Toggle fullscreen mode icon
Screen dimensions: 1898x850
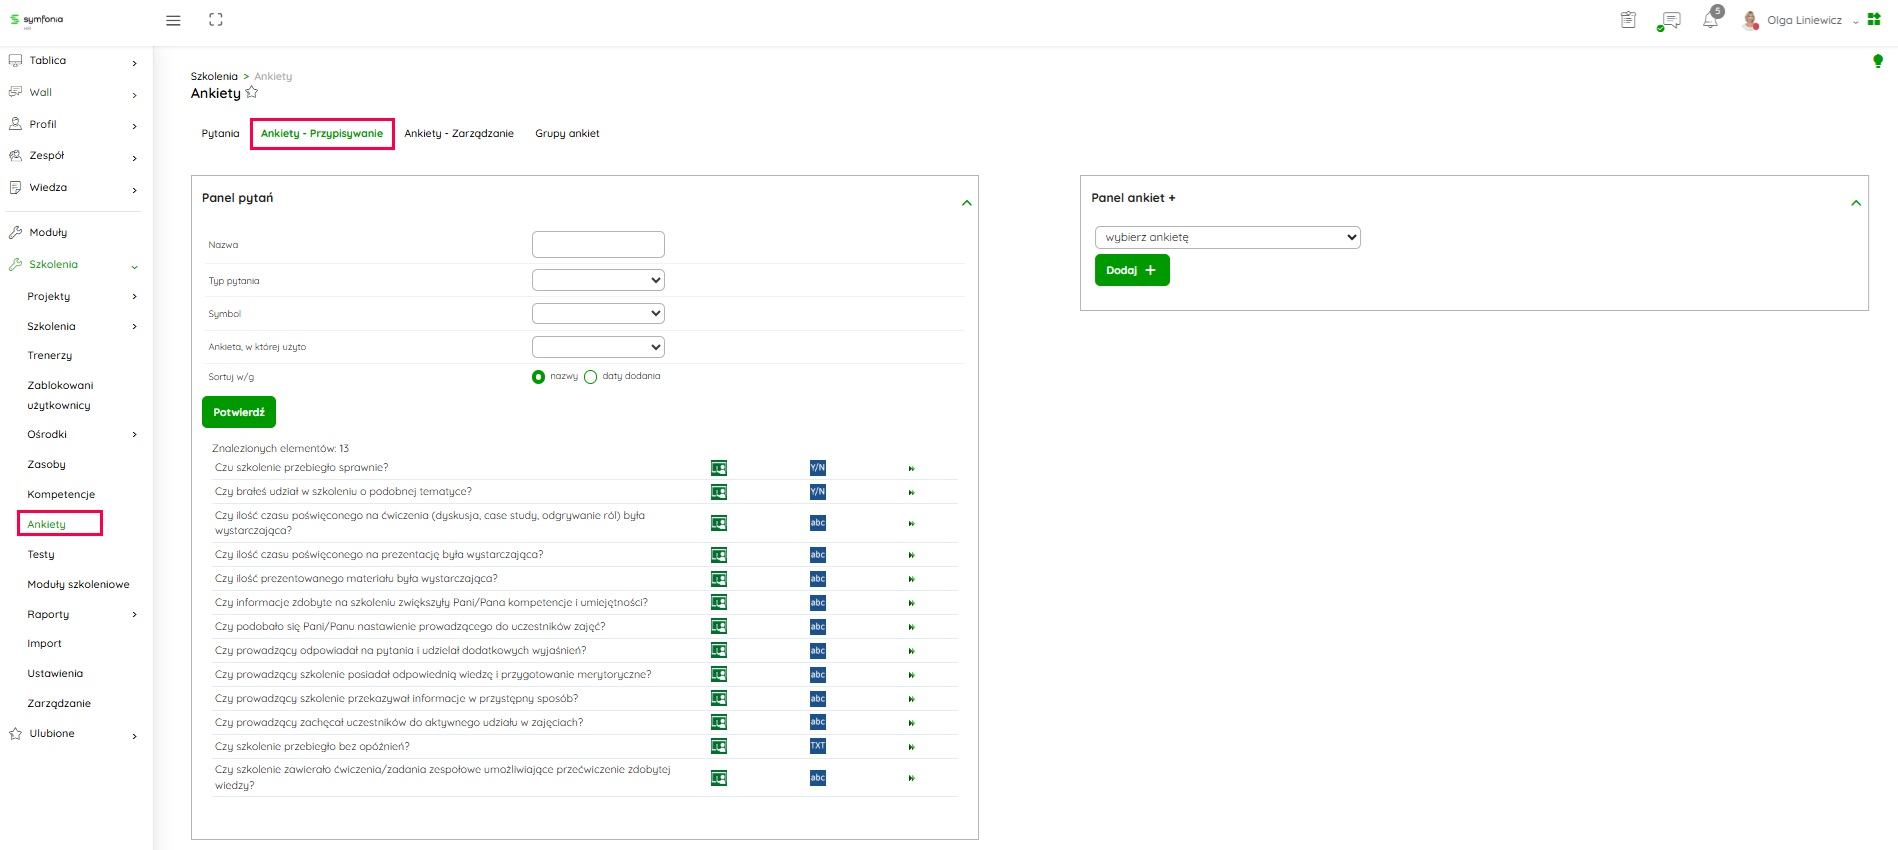(216, 20)
